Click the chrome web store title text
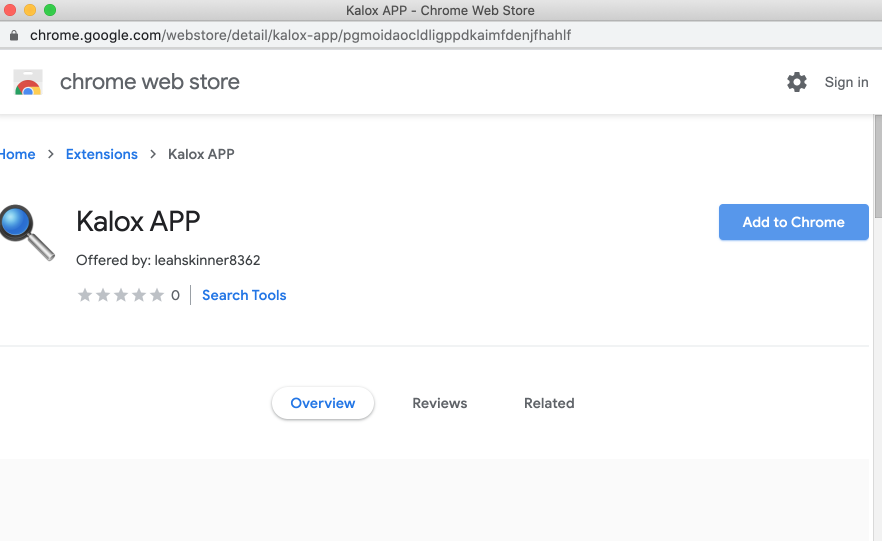 pyautogui.click(x=150, y=82)
